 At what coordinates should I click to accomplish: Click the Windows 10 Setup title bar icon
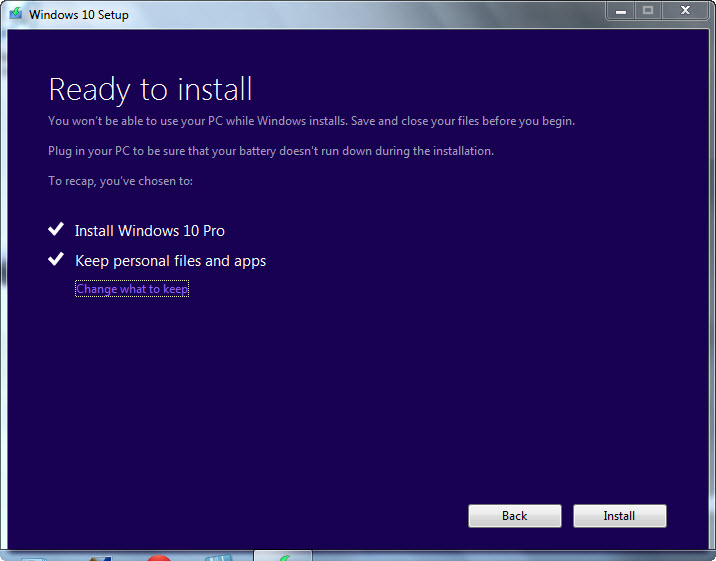click(16, 14)
